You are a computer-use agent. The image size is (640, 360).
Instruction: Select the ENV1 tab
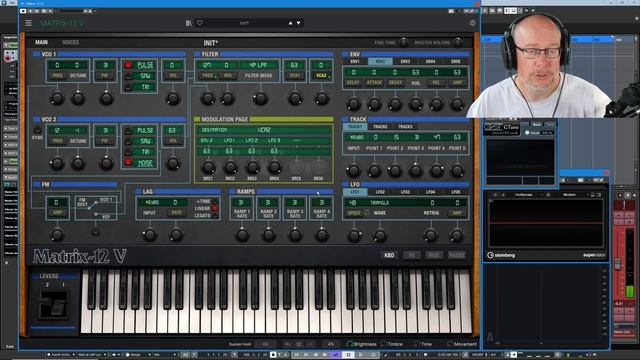point(355,62)
